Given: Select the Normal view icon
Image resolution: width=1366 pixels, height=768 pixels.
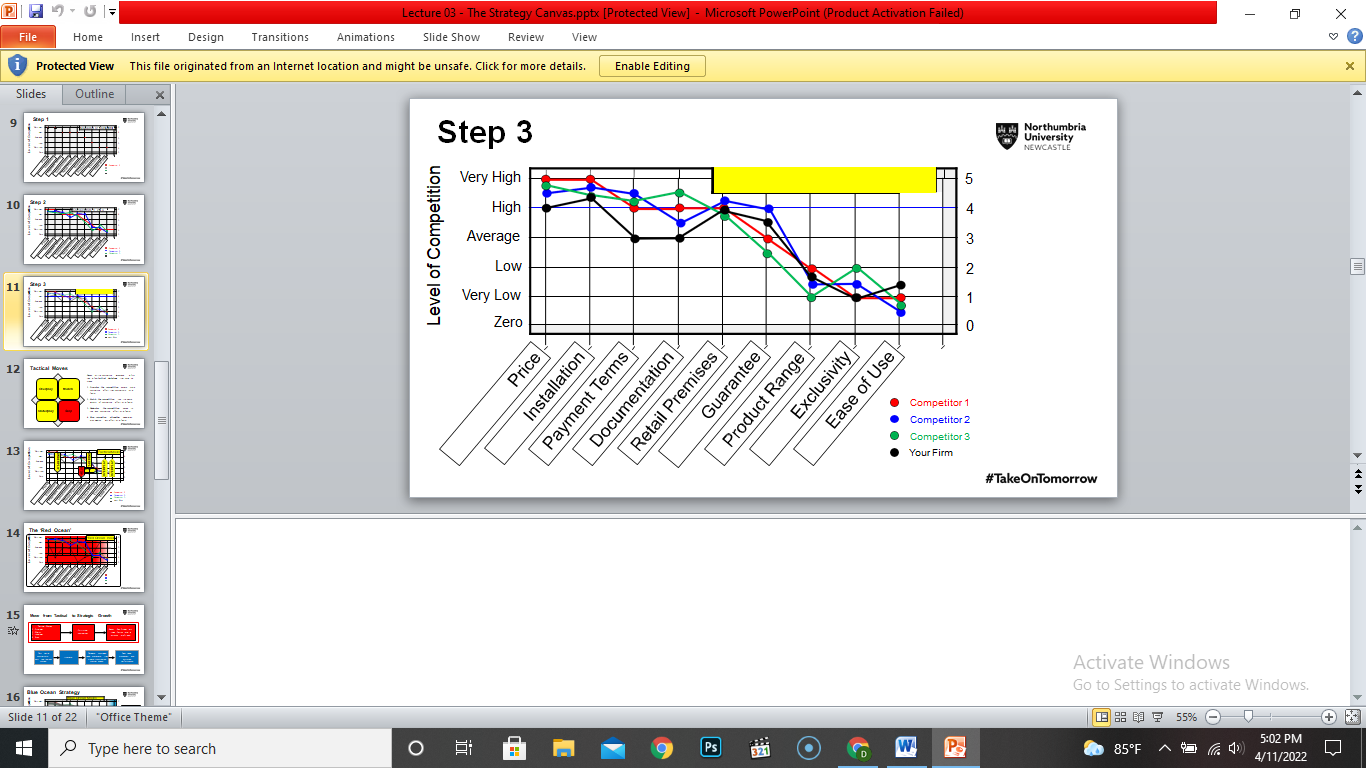Looking at the screenshot, I should pos(1102,717).
